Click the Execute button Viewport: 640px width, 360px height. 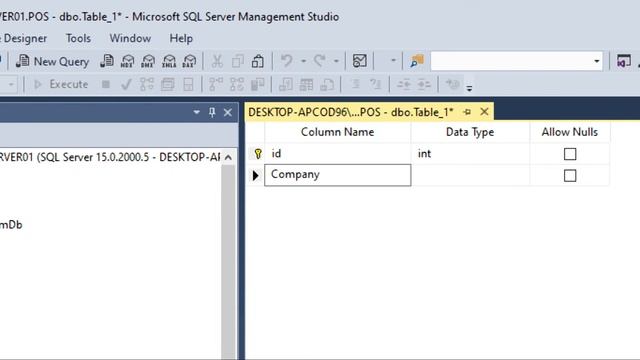[x=61, y=84]
